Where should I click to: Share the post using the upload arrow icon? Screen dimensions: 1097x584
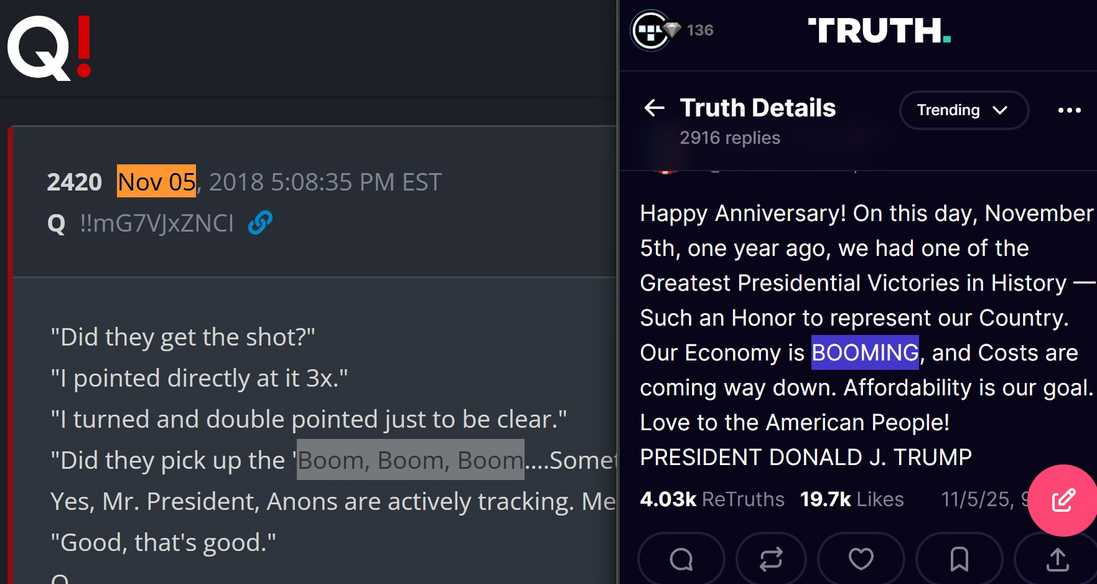tap(1057, 559)
